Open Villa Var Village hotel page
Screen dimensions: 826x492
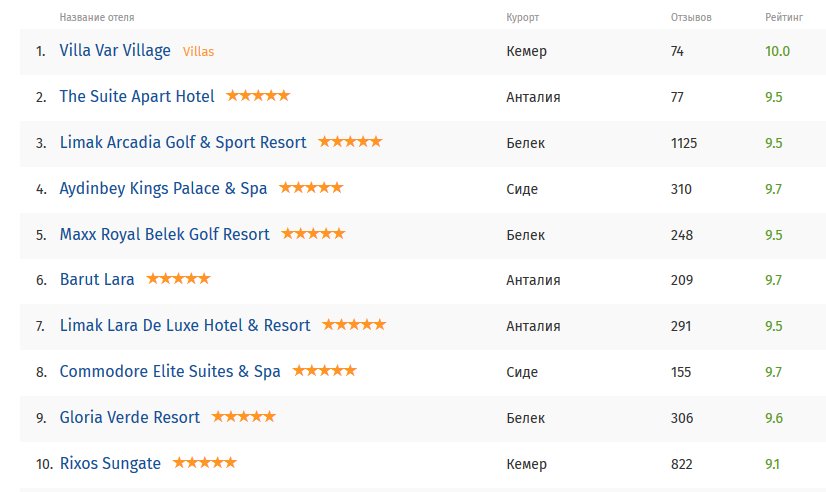click(x=115, y=51)
